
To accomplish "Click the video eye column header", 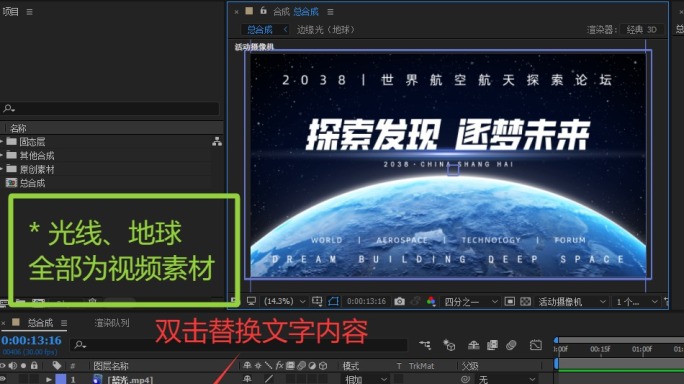I will [x=3, y=365].
